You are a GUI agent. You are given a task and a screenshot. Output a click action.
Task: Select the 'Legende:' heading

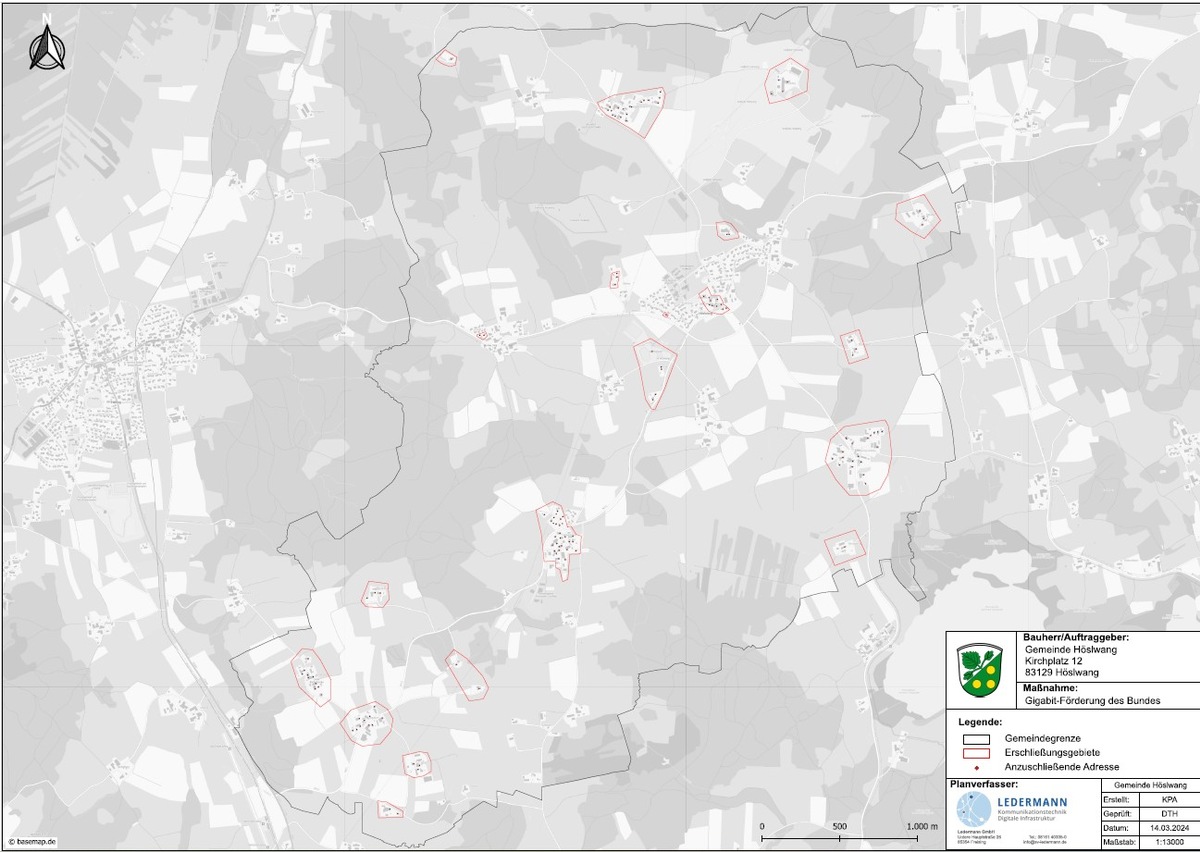[x=981, y=722]
